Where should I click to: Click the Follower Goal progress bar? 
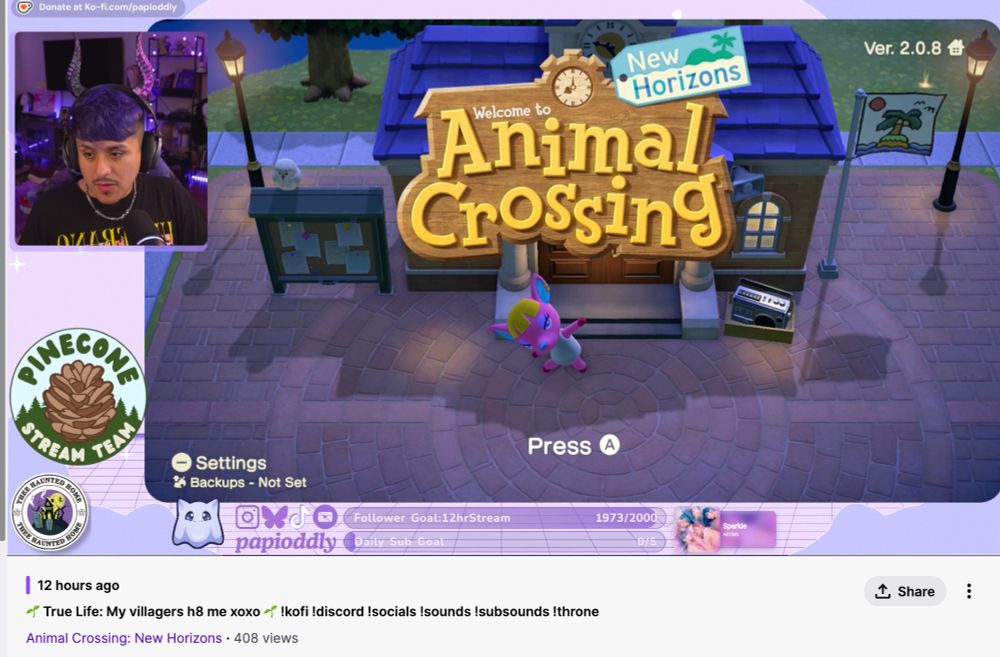504,517
